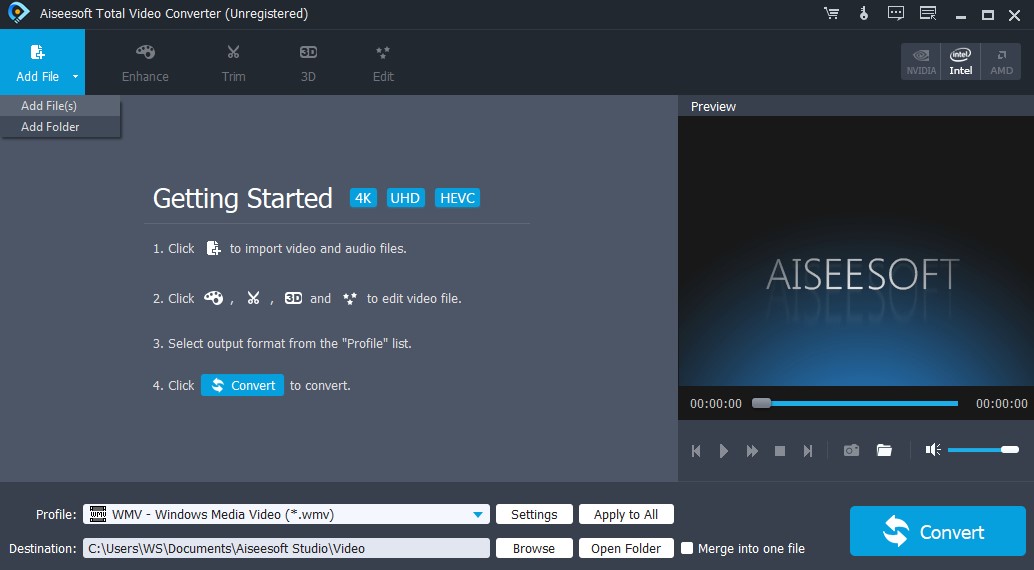The image size is (1034, 570).
Task: Toggle AMD hardware acceleration
Action: pyautogui.click(x=1001, y=61)
